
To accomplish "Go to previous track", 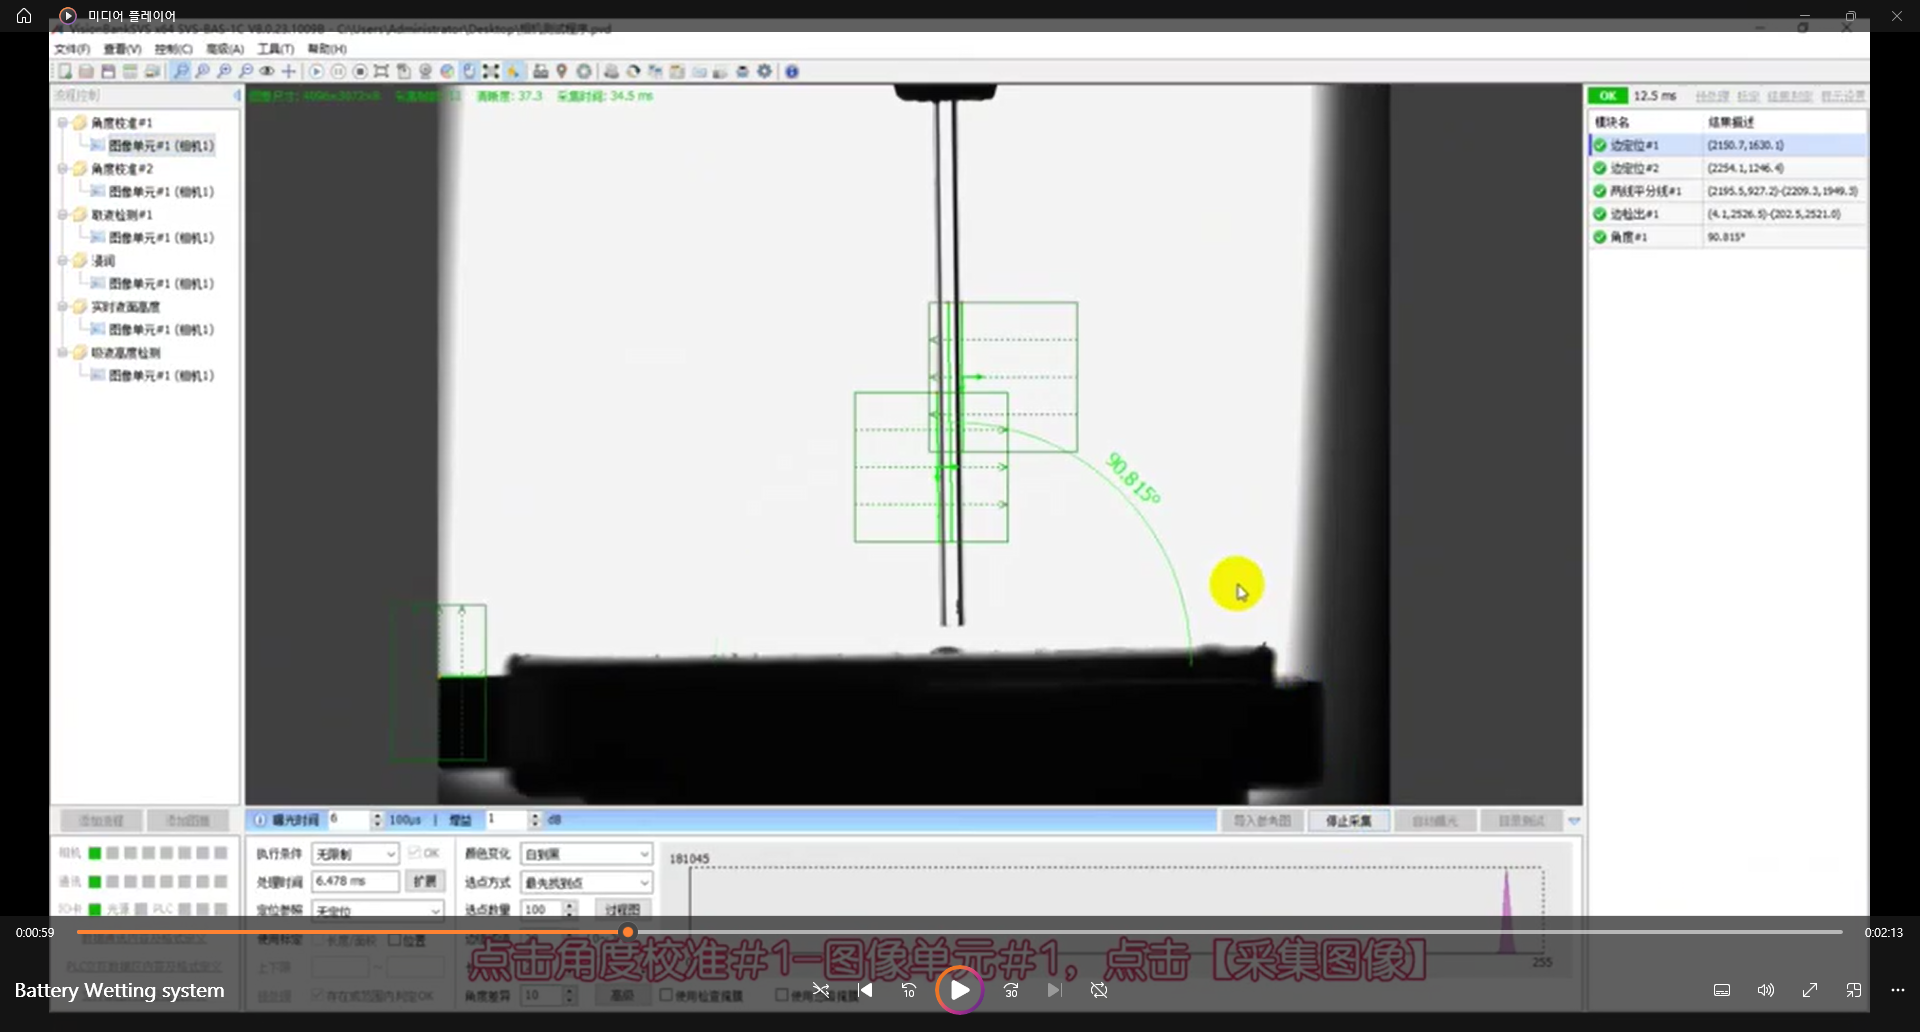I will [865, 990].
